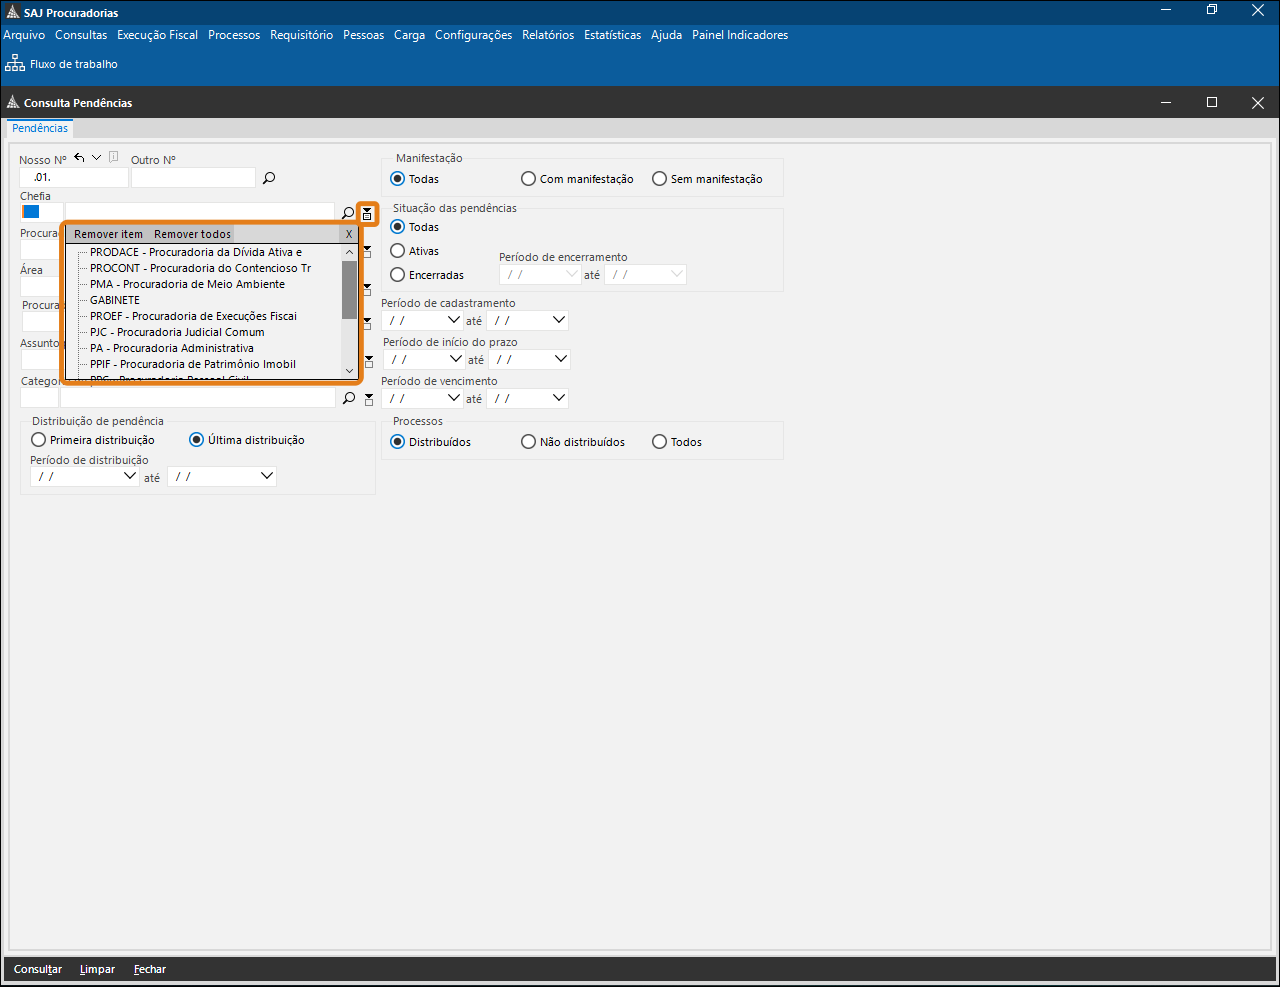Click the Categoria multi-select list icon
The image size is (1280, 987).
(368, 399)
